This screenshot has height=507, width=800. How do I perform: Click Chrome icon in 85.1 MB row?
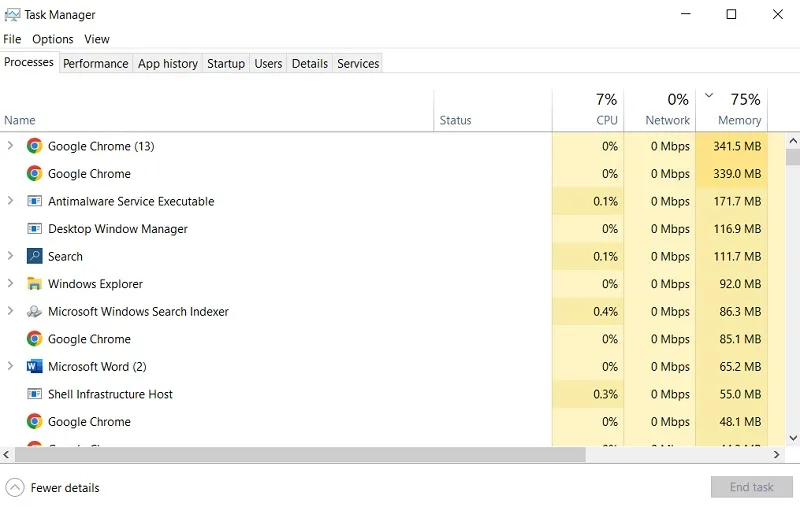click(x=34, y=339)
